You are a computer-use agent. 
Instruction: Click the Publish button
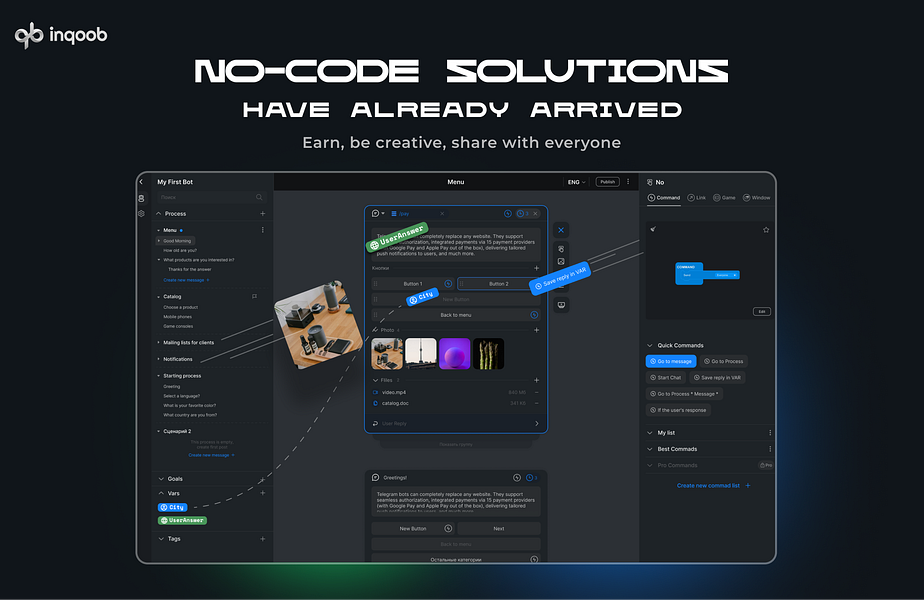click(x=608, y=182)
